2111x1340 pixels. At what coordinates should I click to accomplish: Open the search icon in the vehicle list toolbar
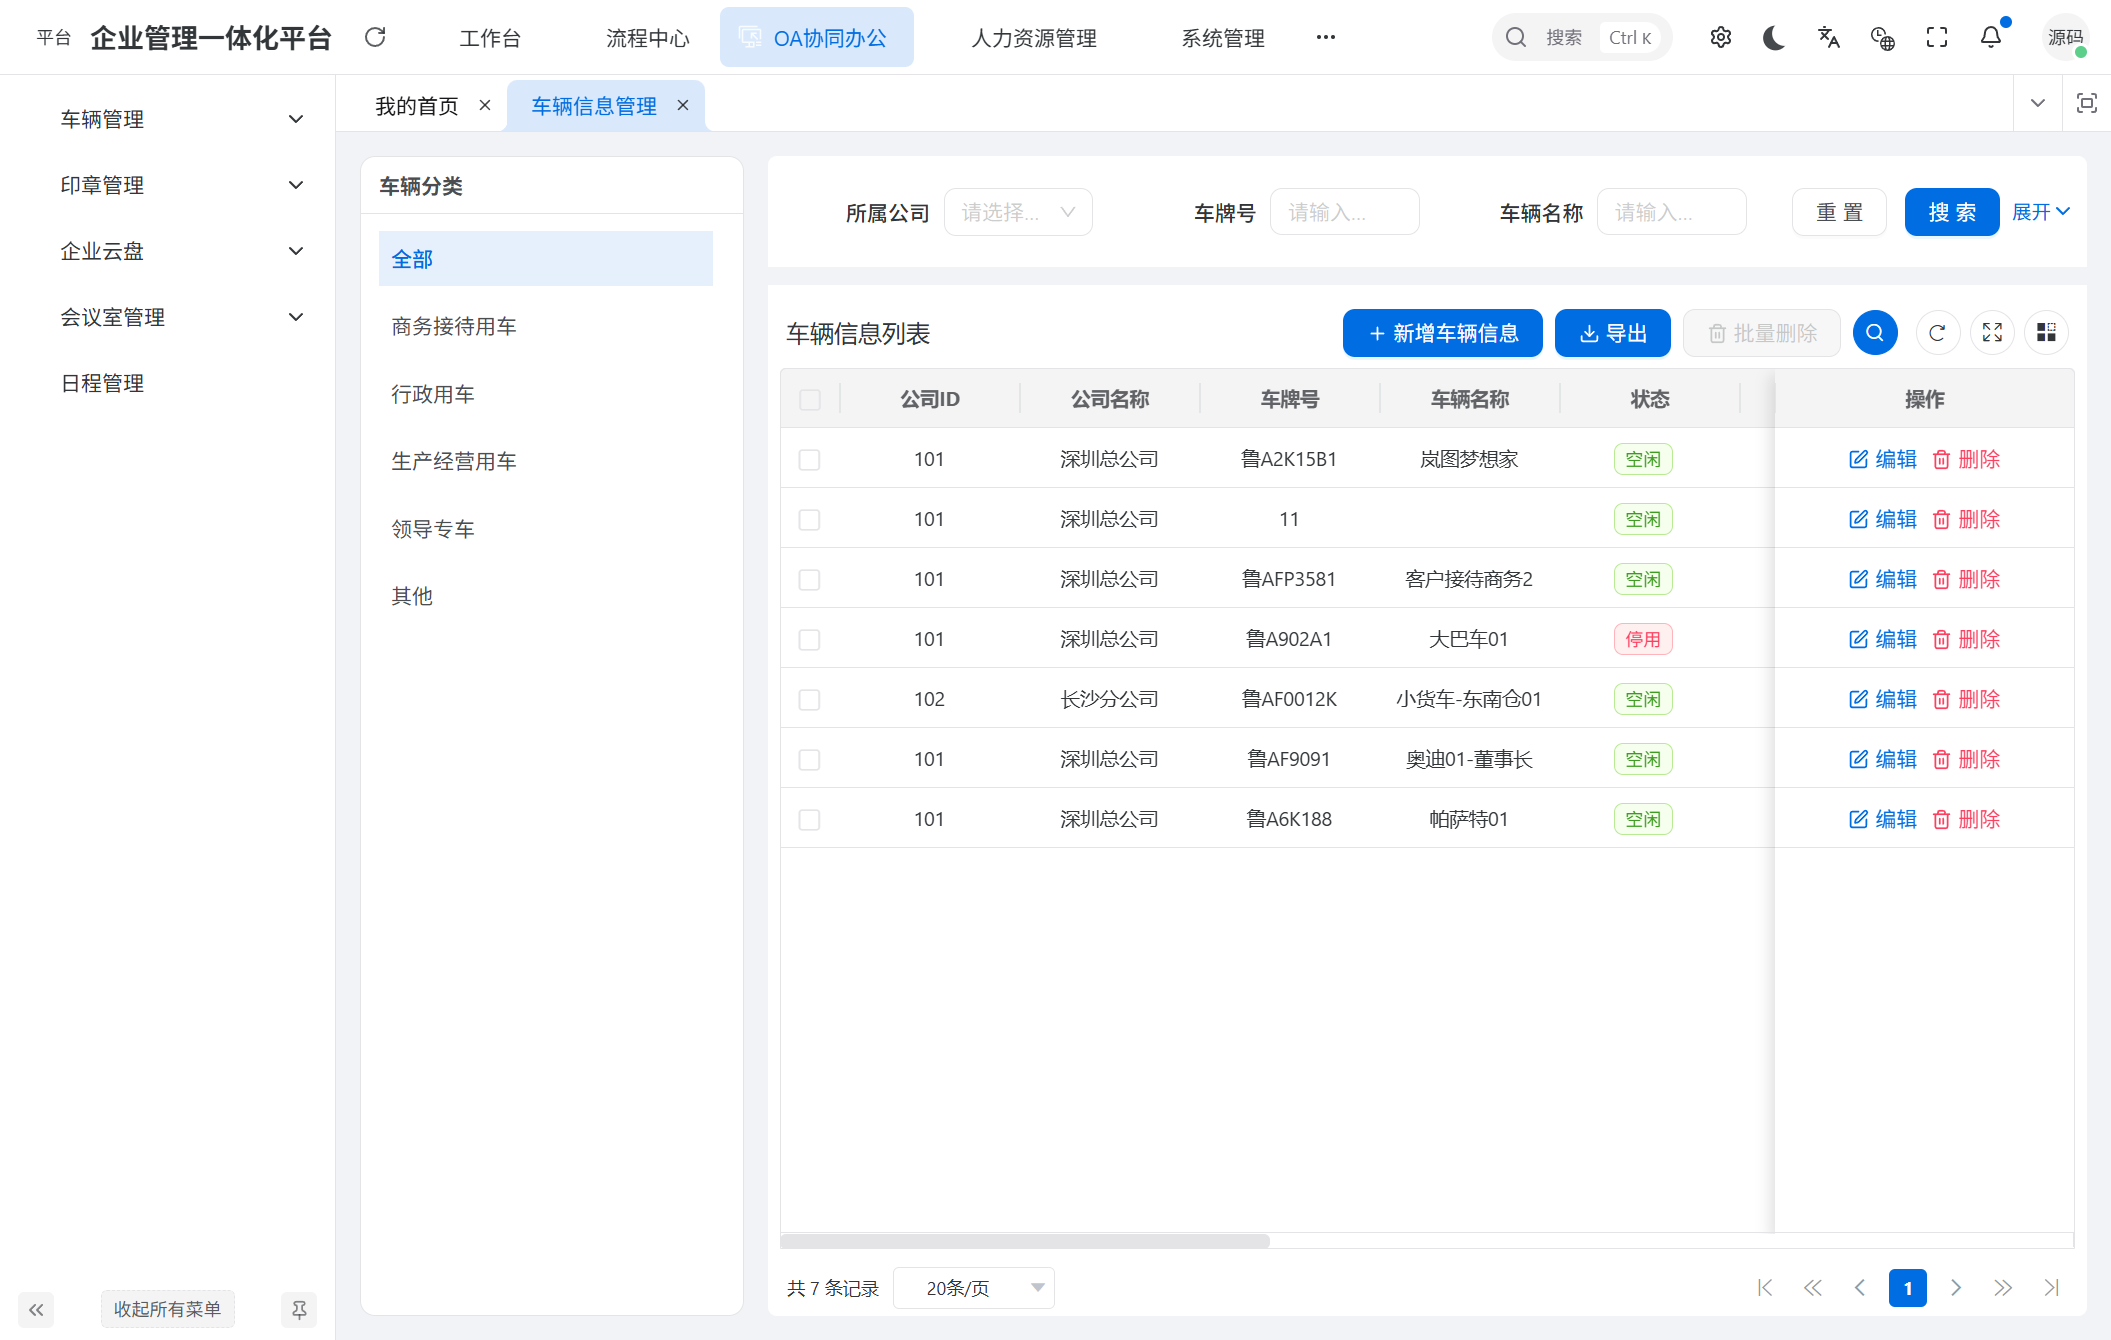pos(1875,332)
